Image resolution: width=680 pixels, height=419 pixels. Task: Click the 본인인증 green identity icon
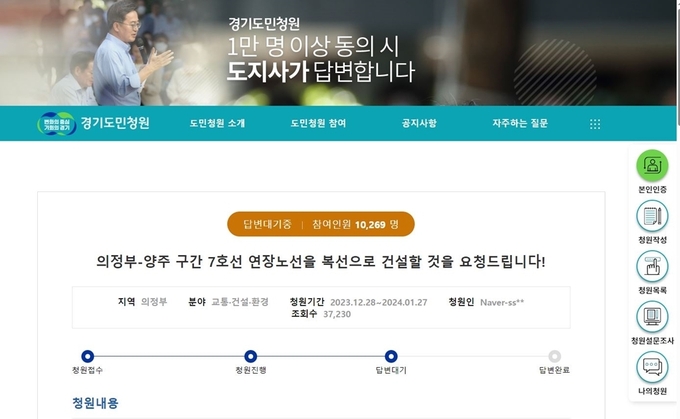tap(652, 165)
